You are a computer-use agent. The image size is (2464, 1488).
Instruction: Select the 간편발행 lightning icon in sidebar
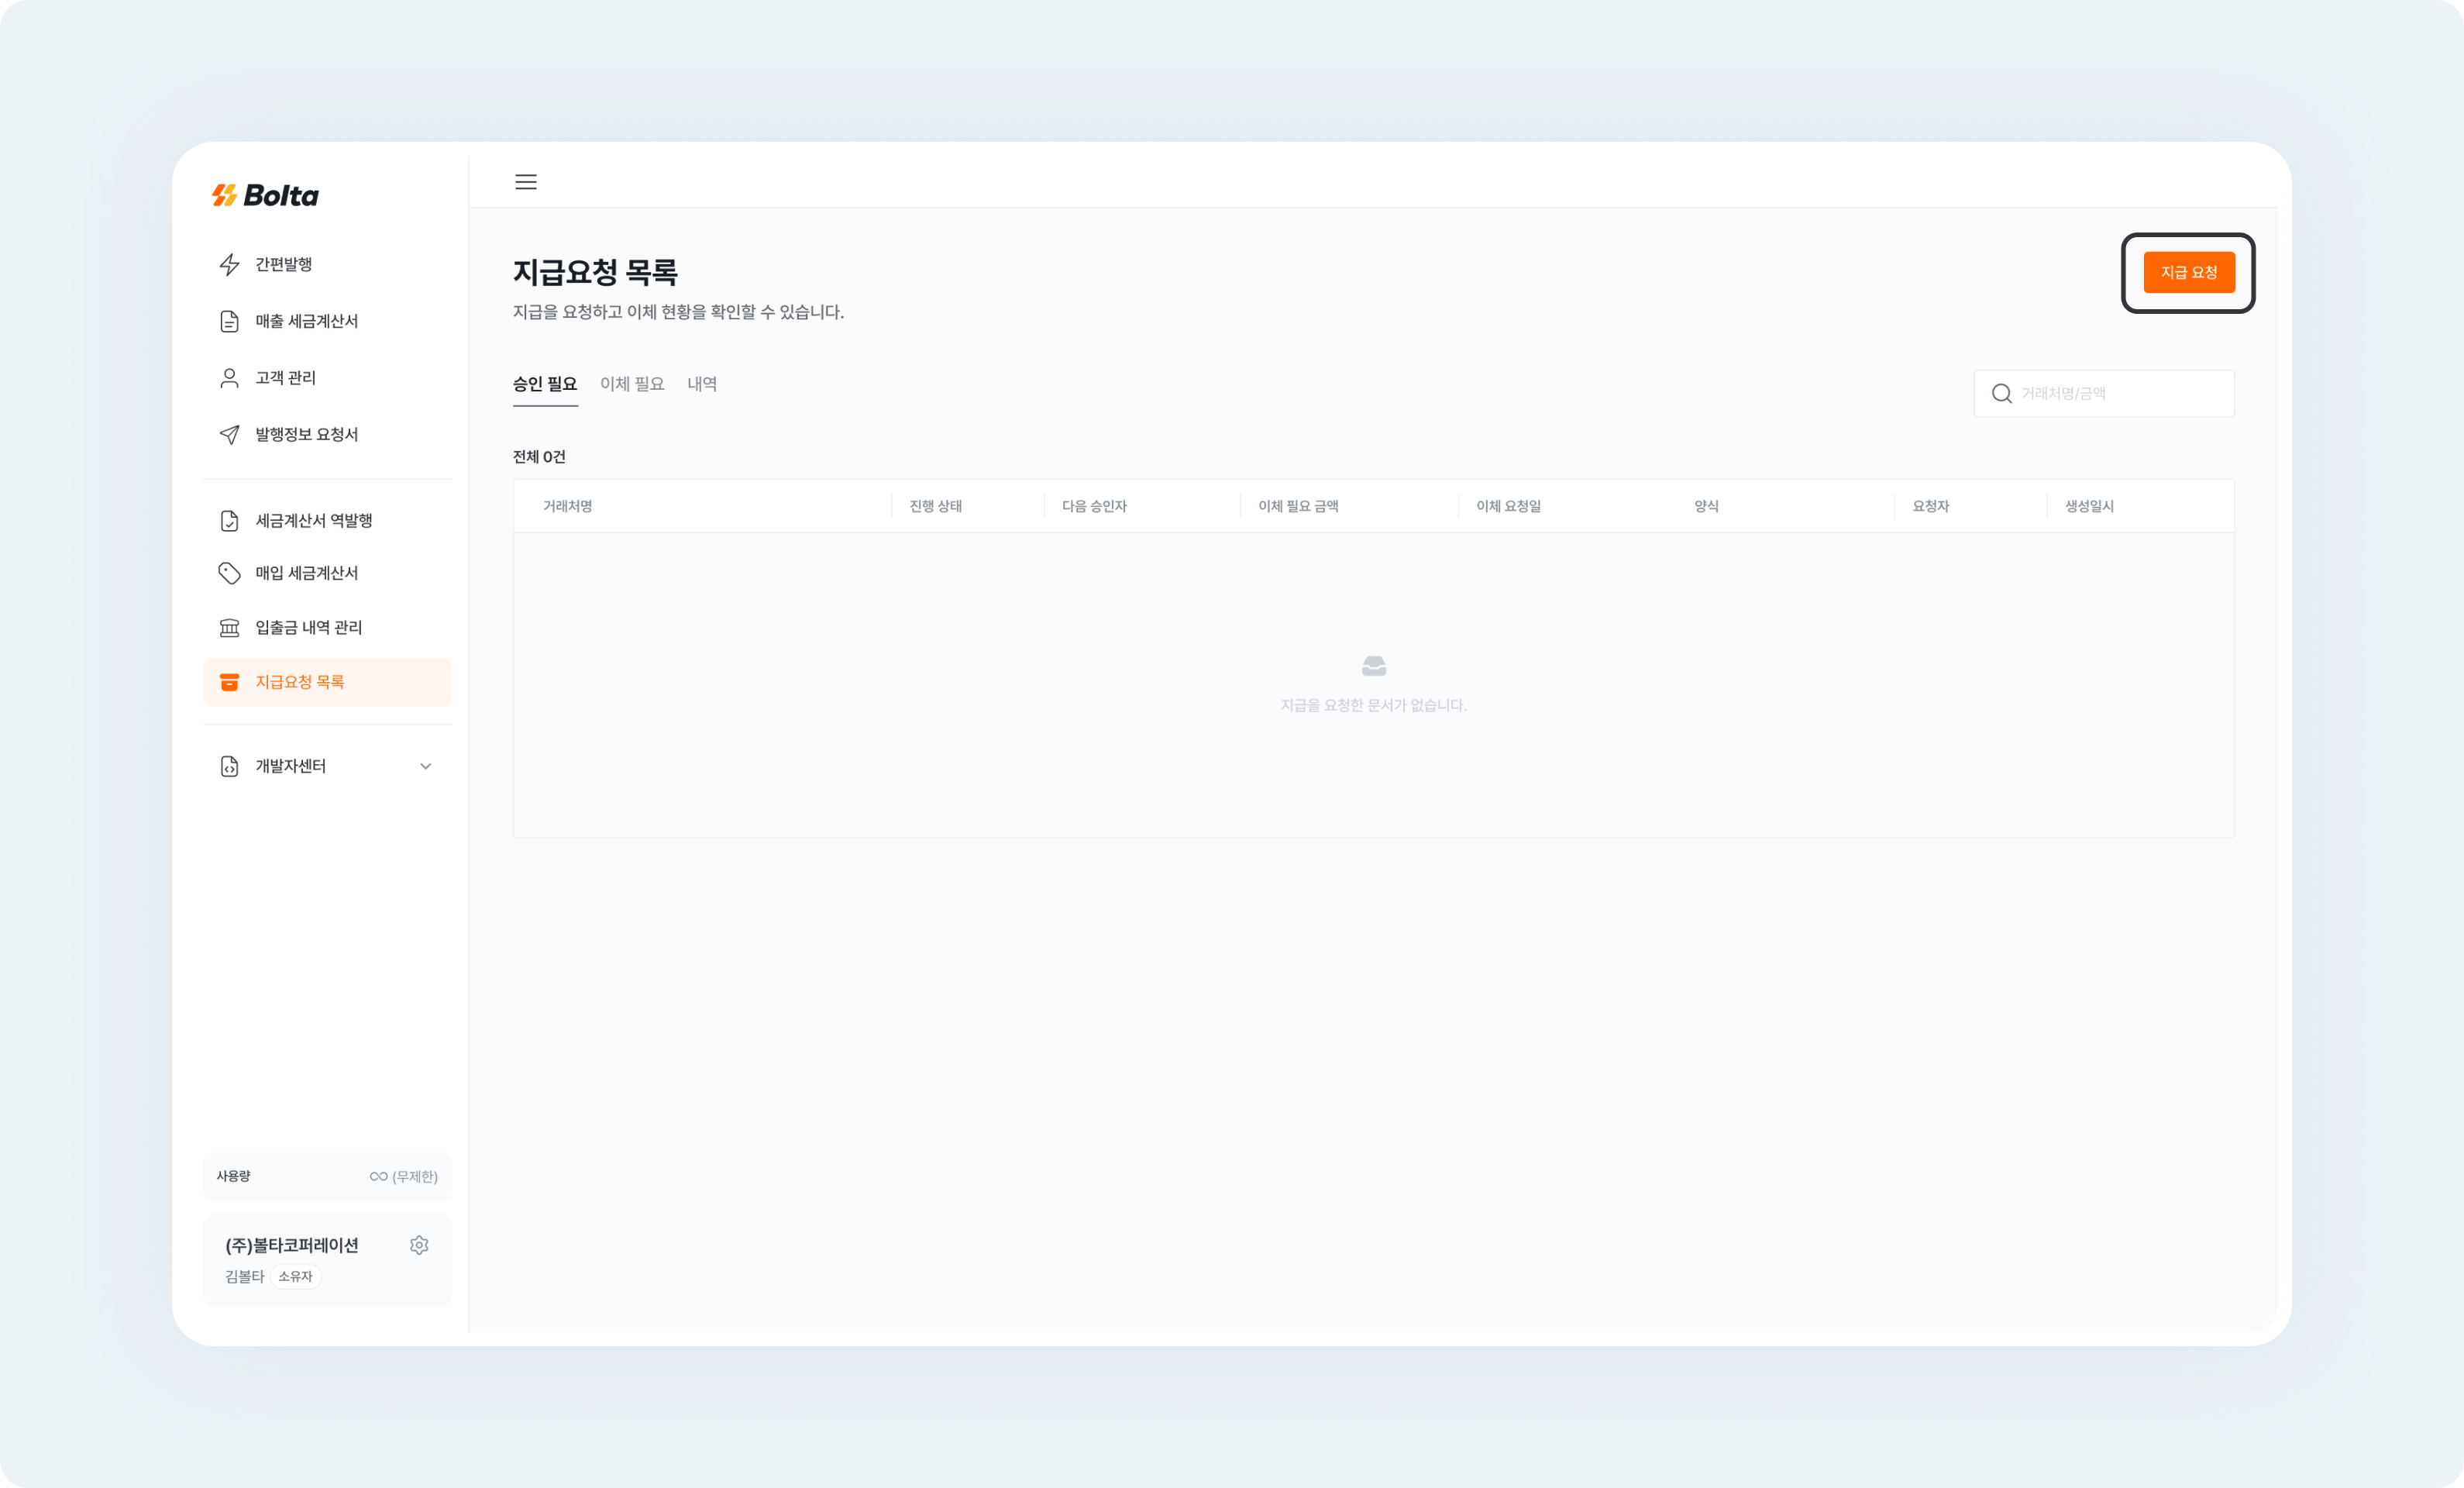pyautogui.click(x=229, y=264)
